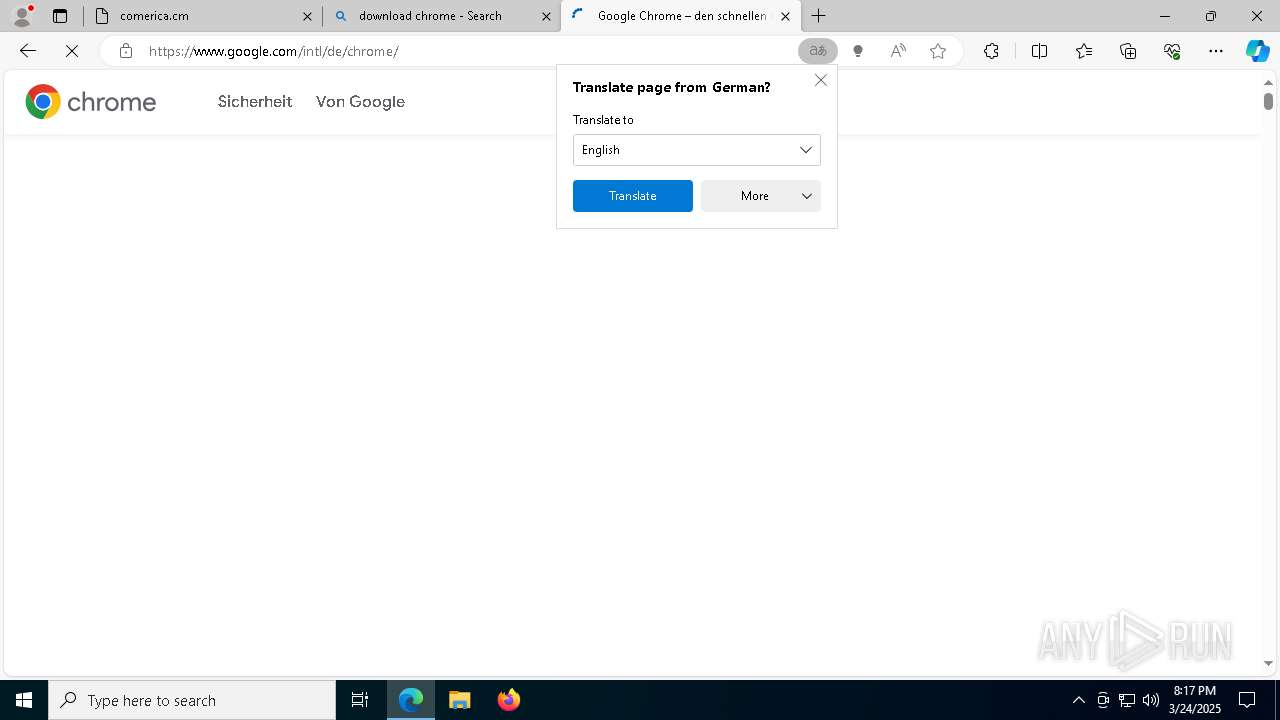
Task: Open the Favorites list icon
Action: tap(1084, 51)
